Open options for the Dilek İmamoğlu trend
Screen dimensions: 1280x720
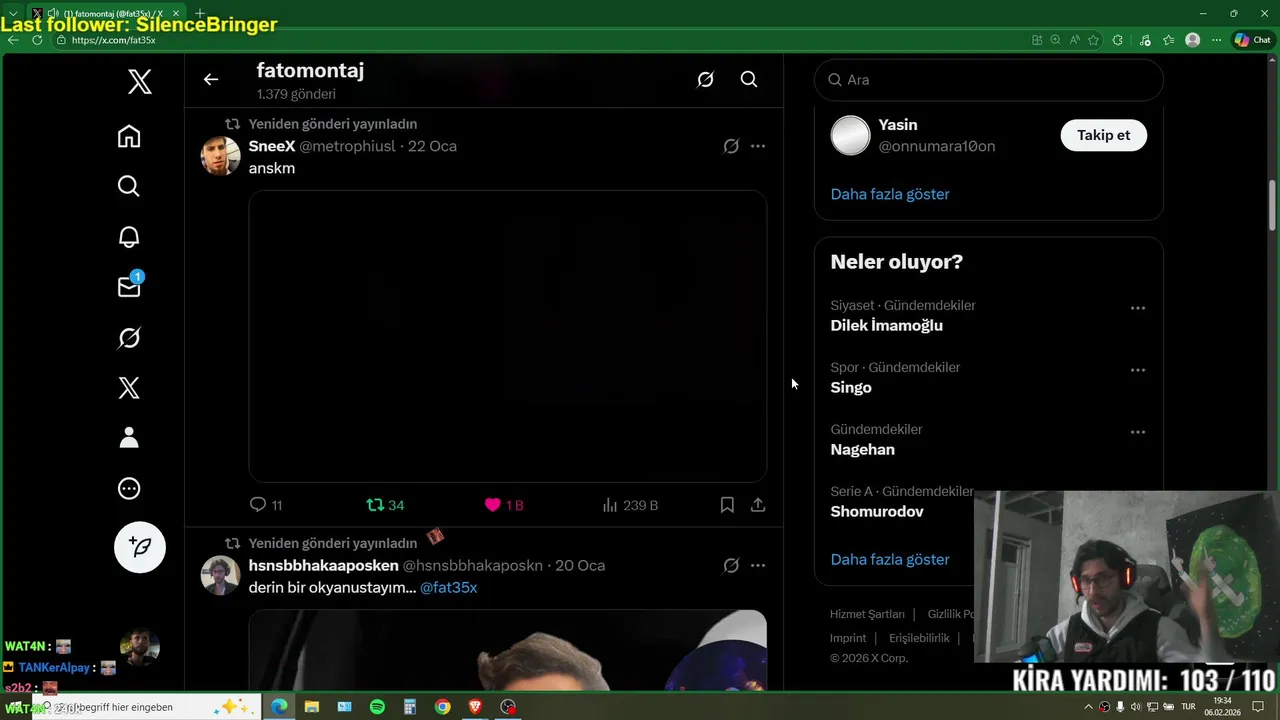[x=1138, y=308]
